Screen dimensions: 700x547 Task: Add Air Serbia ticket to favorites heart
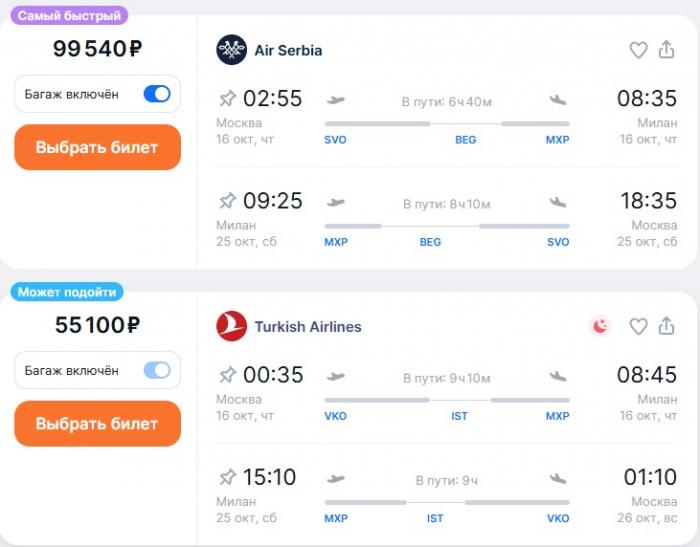pyautogui.click(x=638, y=50)
